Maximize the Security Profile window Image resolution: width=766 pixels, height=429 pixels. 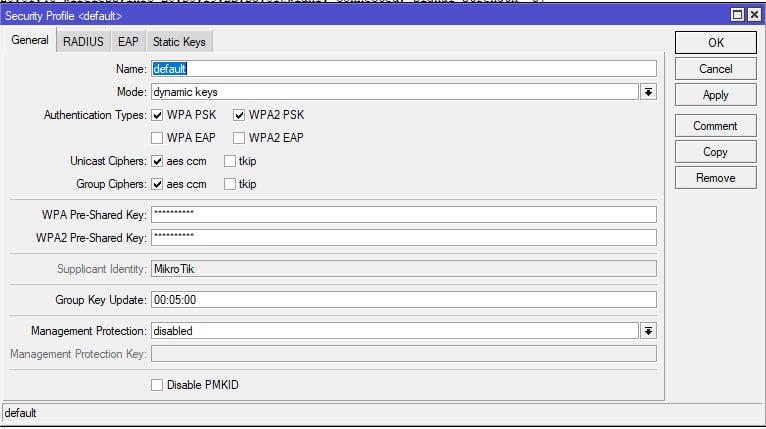tap(737, 15)
